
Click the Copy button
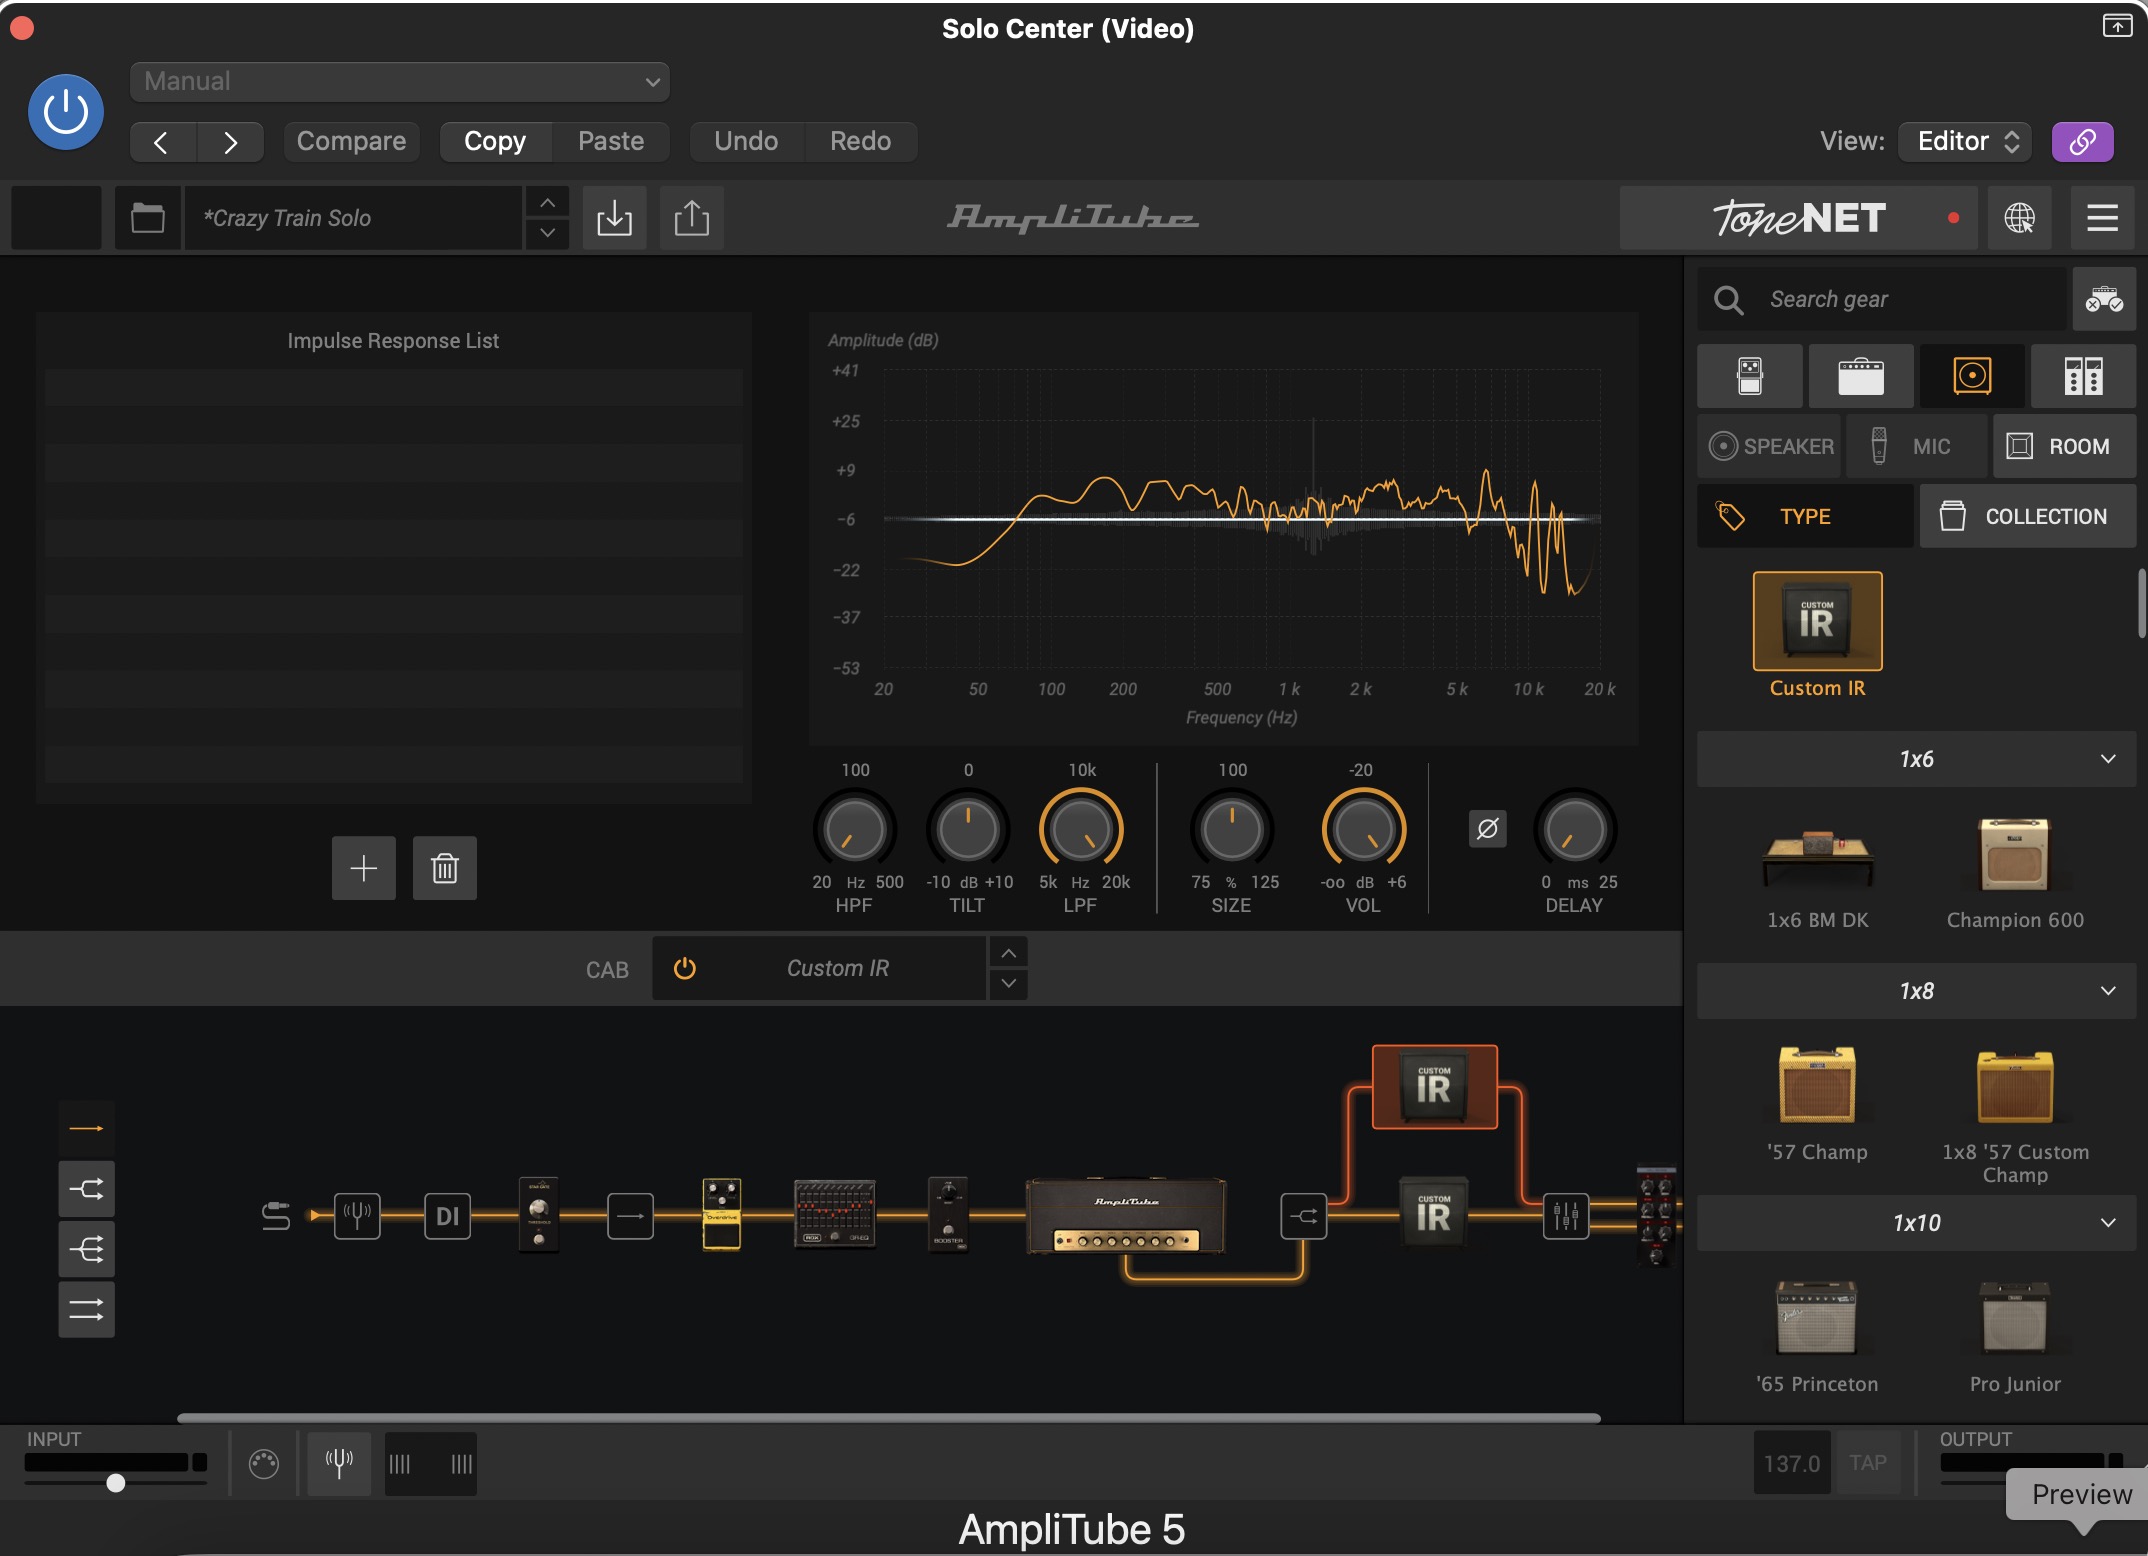pos(495,141)
